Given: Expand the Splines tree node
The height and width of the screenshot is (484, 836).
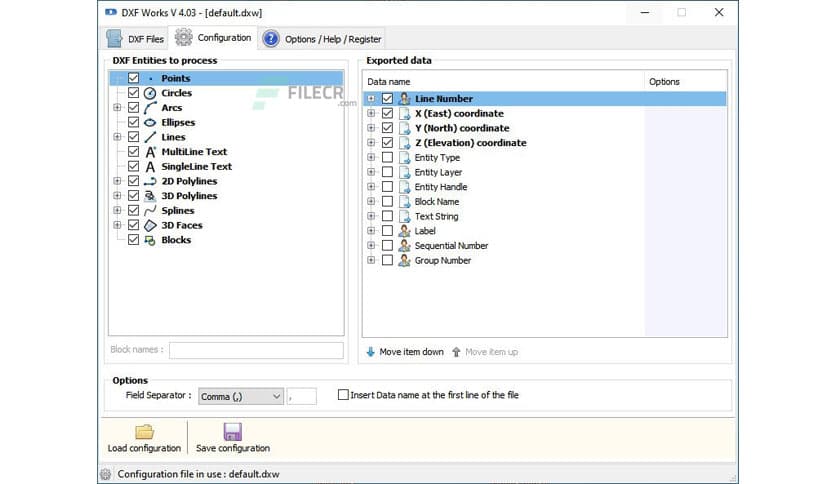Looking at the screenshot, I should point(117,211).
